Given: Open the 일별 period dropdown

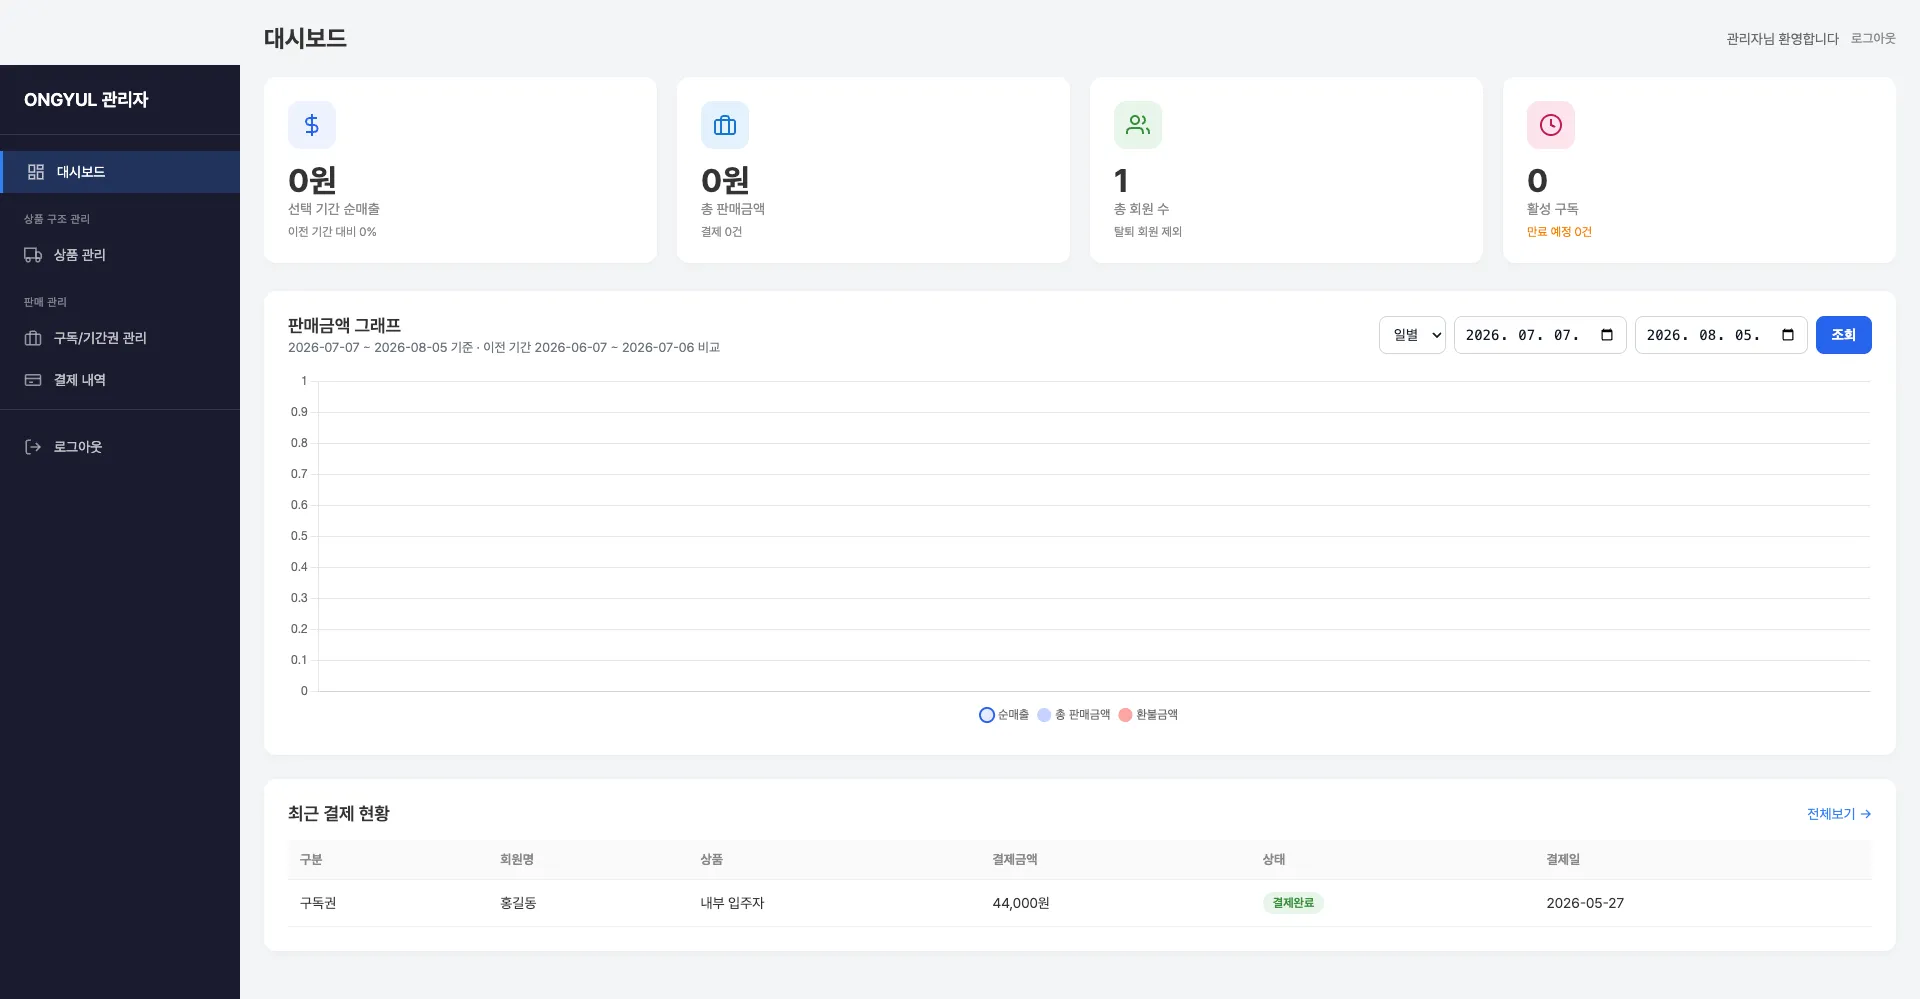Looking at the screenshot, I should (x=1412, y=335).
